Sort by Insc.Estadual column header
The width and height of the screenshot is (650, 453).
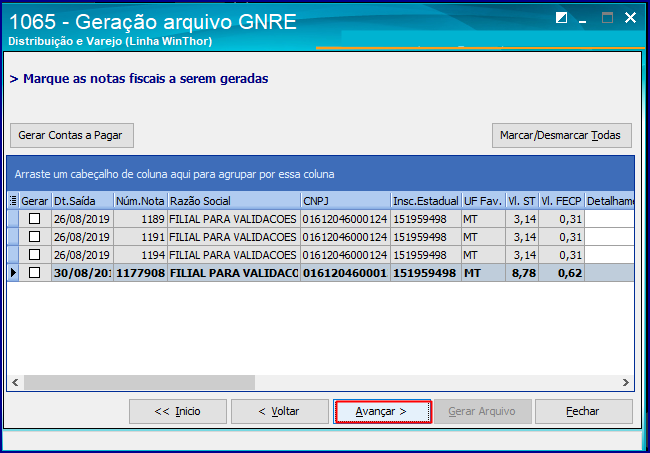coord(426,201)
